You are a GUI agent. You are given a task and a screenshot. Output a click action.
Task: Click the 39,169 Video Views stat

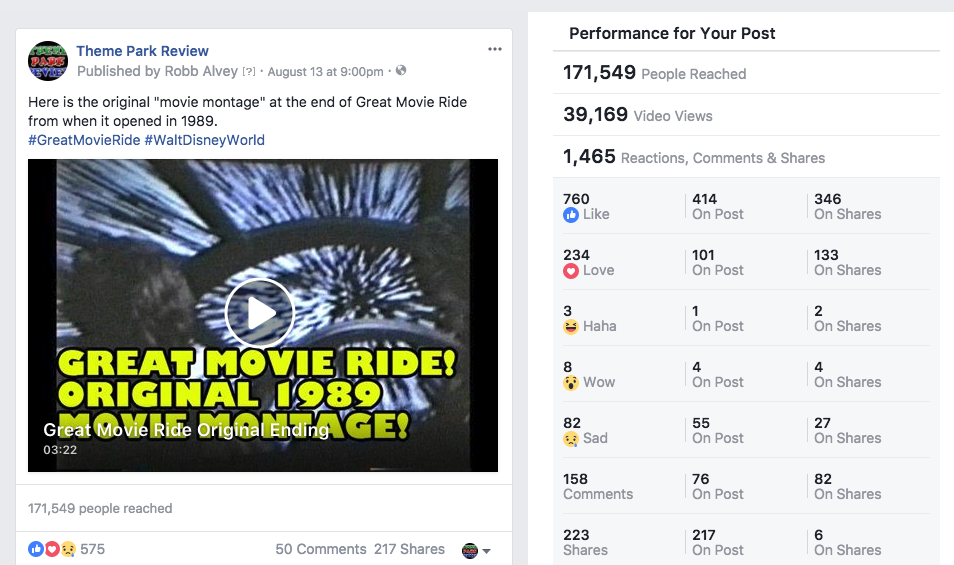pyautogui.click(x=638, y=115)
